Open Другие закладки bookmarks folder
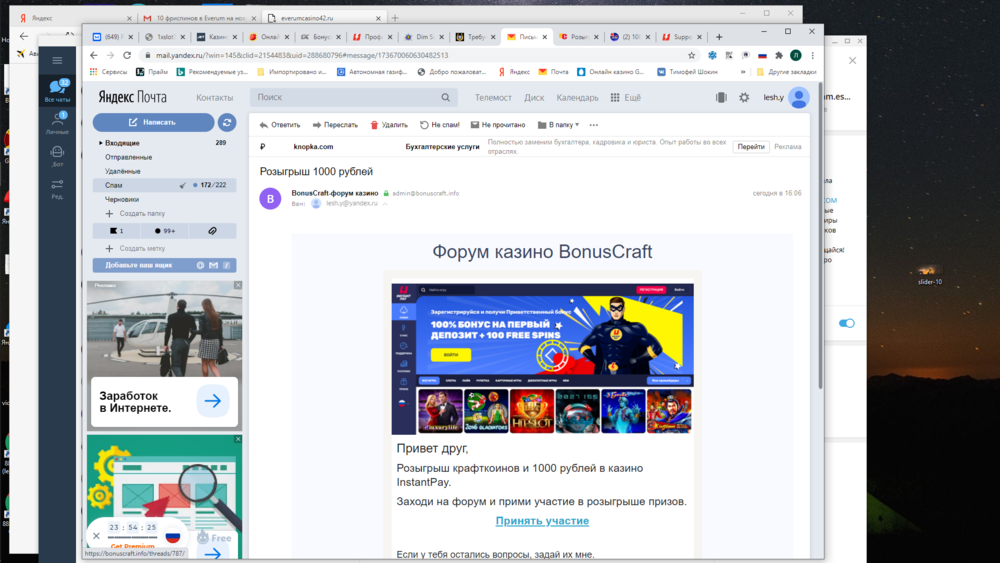This screenshot has width=1000, height=563. click(786, 72)
